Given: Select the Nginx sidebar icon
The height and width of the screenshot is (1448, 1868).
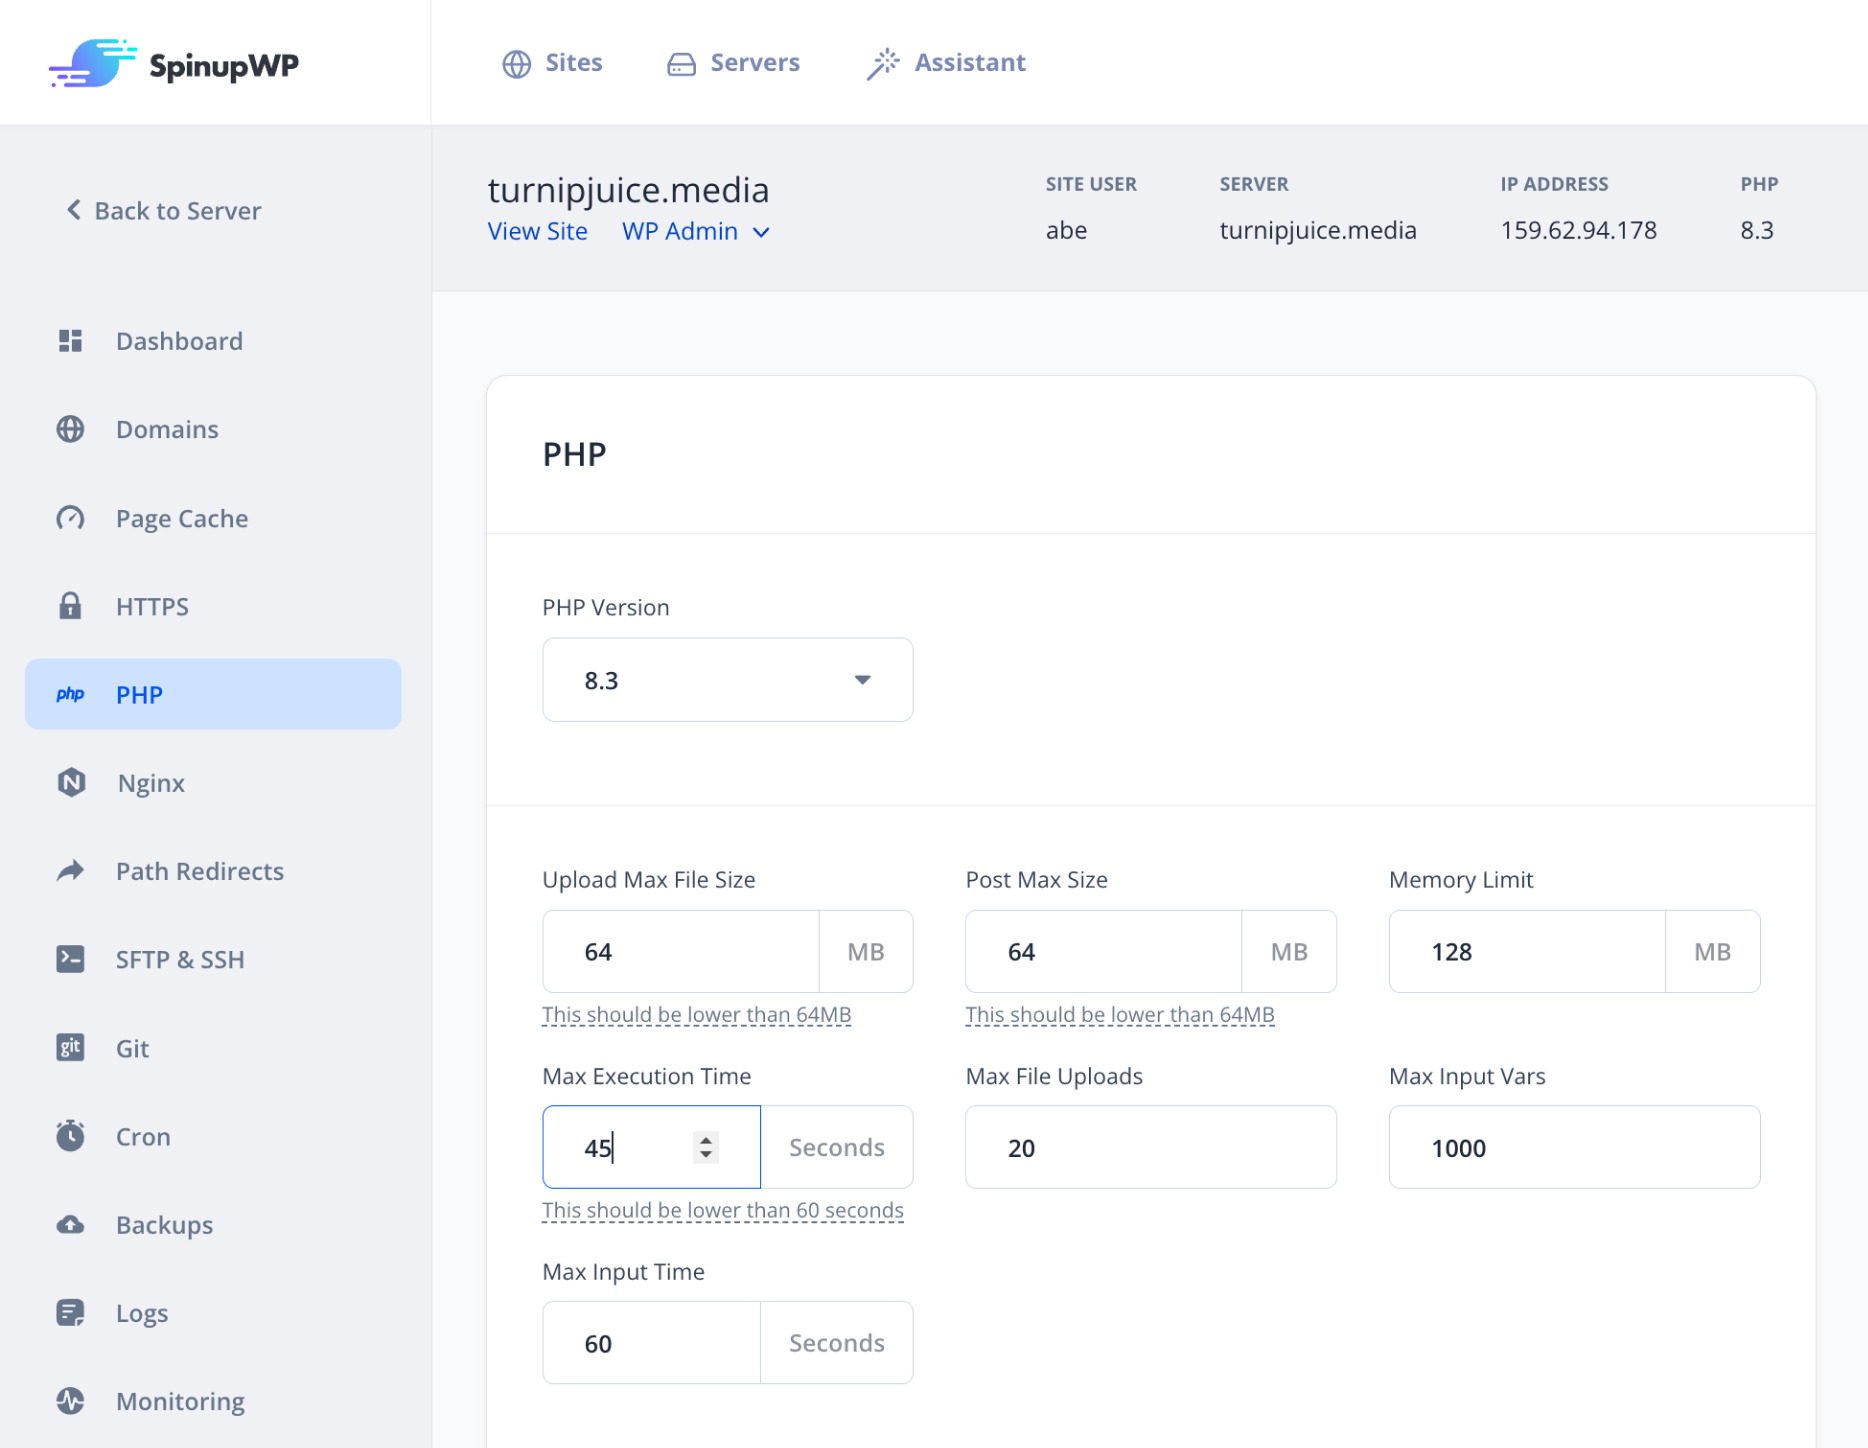Looking at the screenshot, I should (70, 783).
